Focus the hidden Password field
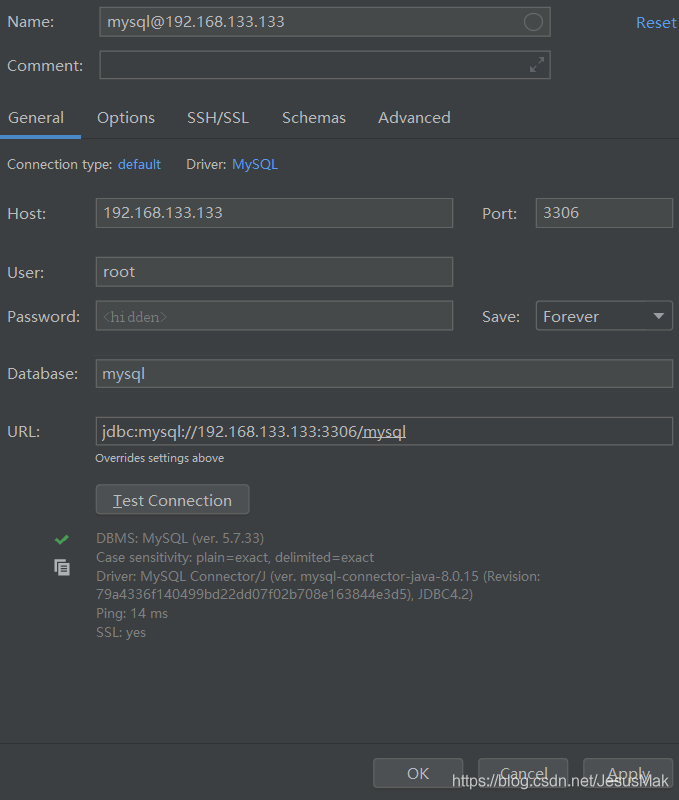The height and width of the screenshot is (800, 679). click(x=274, y=316)
